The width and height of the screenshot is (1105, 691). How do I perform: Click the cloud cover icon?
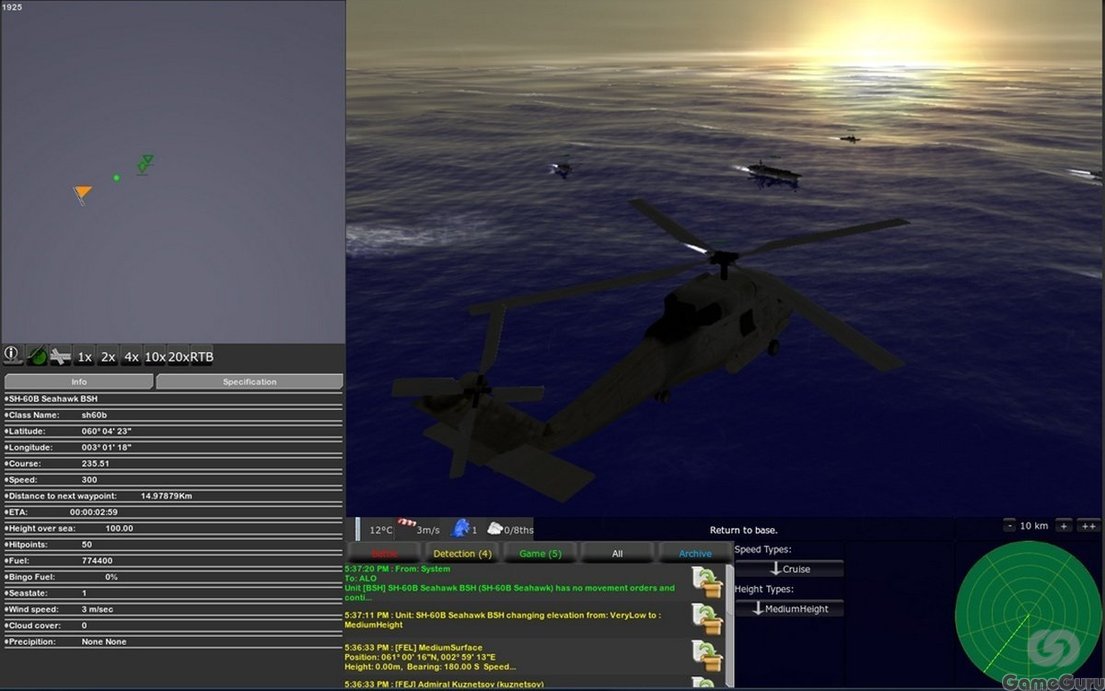(495, 528)
